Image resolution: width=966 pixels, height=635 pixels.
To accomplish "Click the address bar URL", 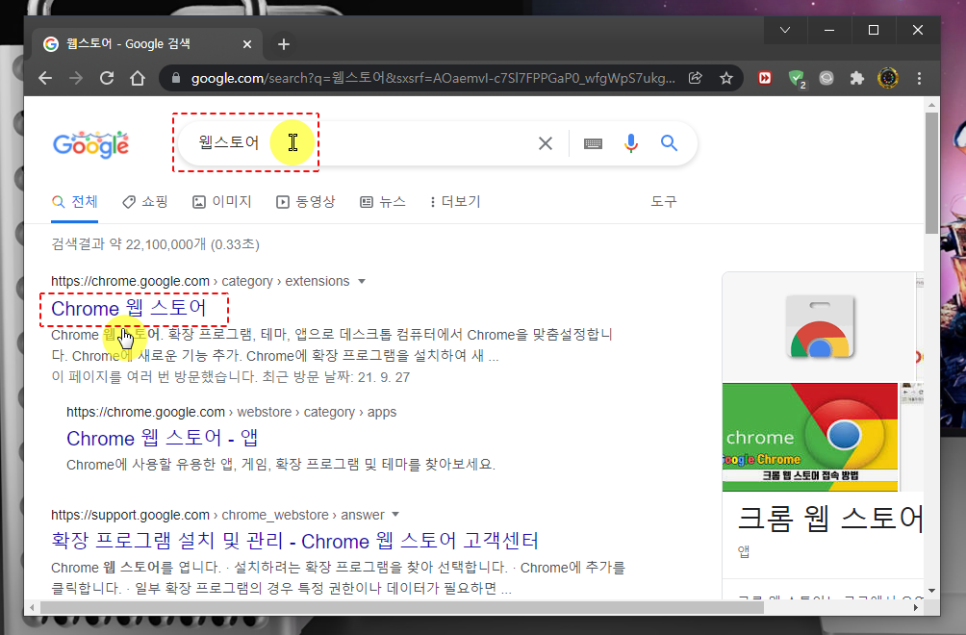I will point(433,78).
